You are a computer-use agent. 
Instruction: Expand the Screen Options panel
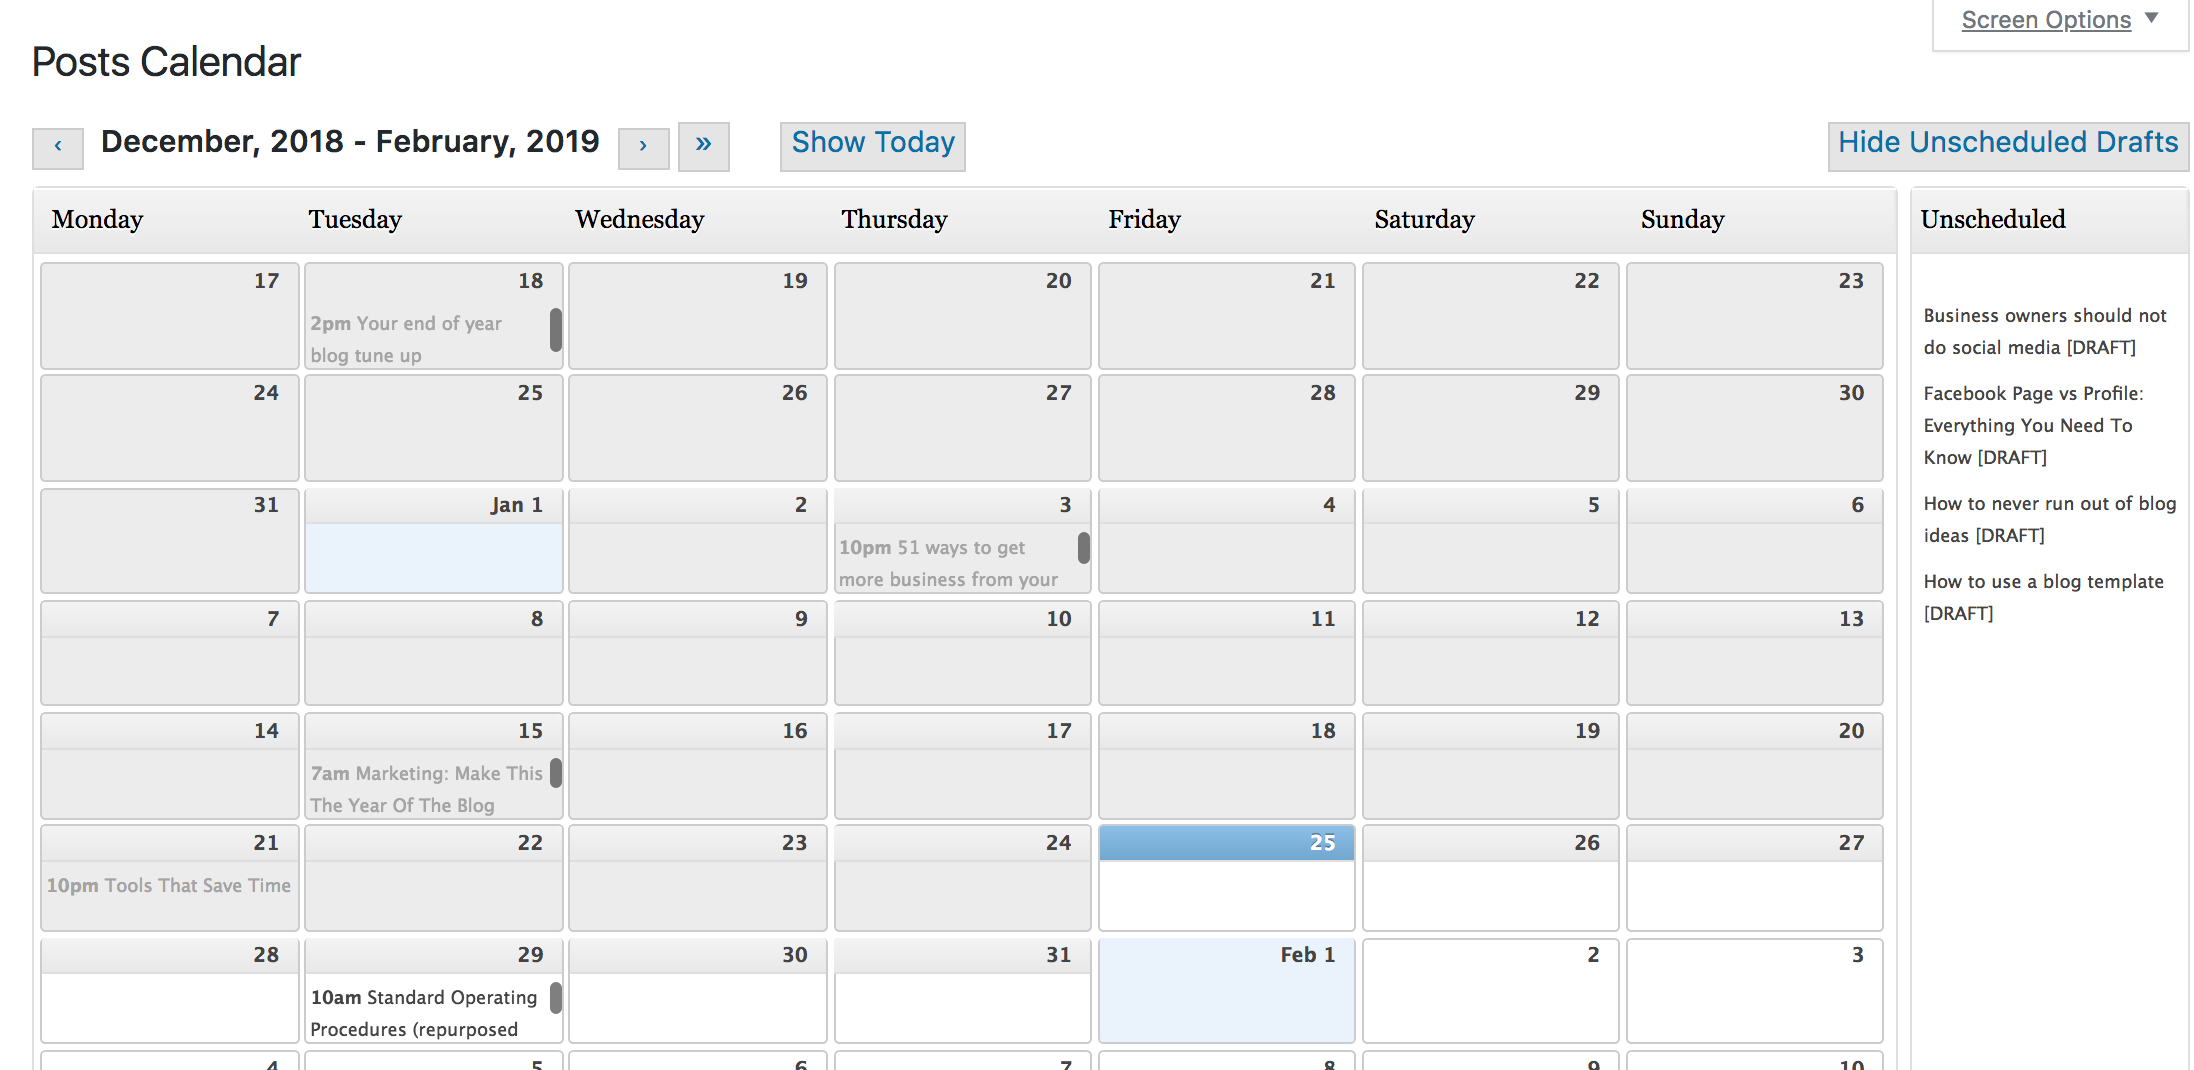[2058, 20]
